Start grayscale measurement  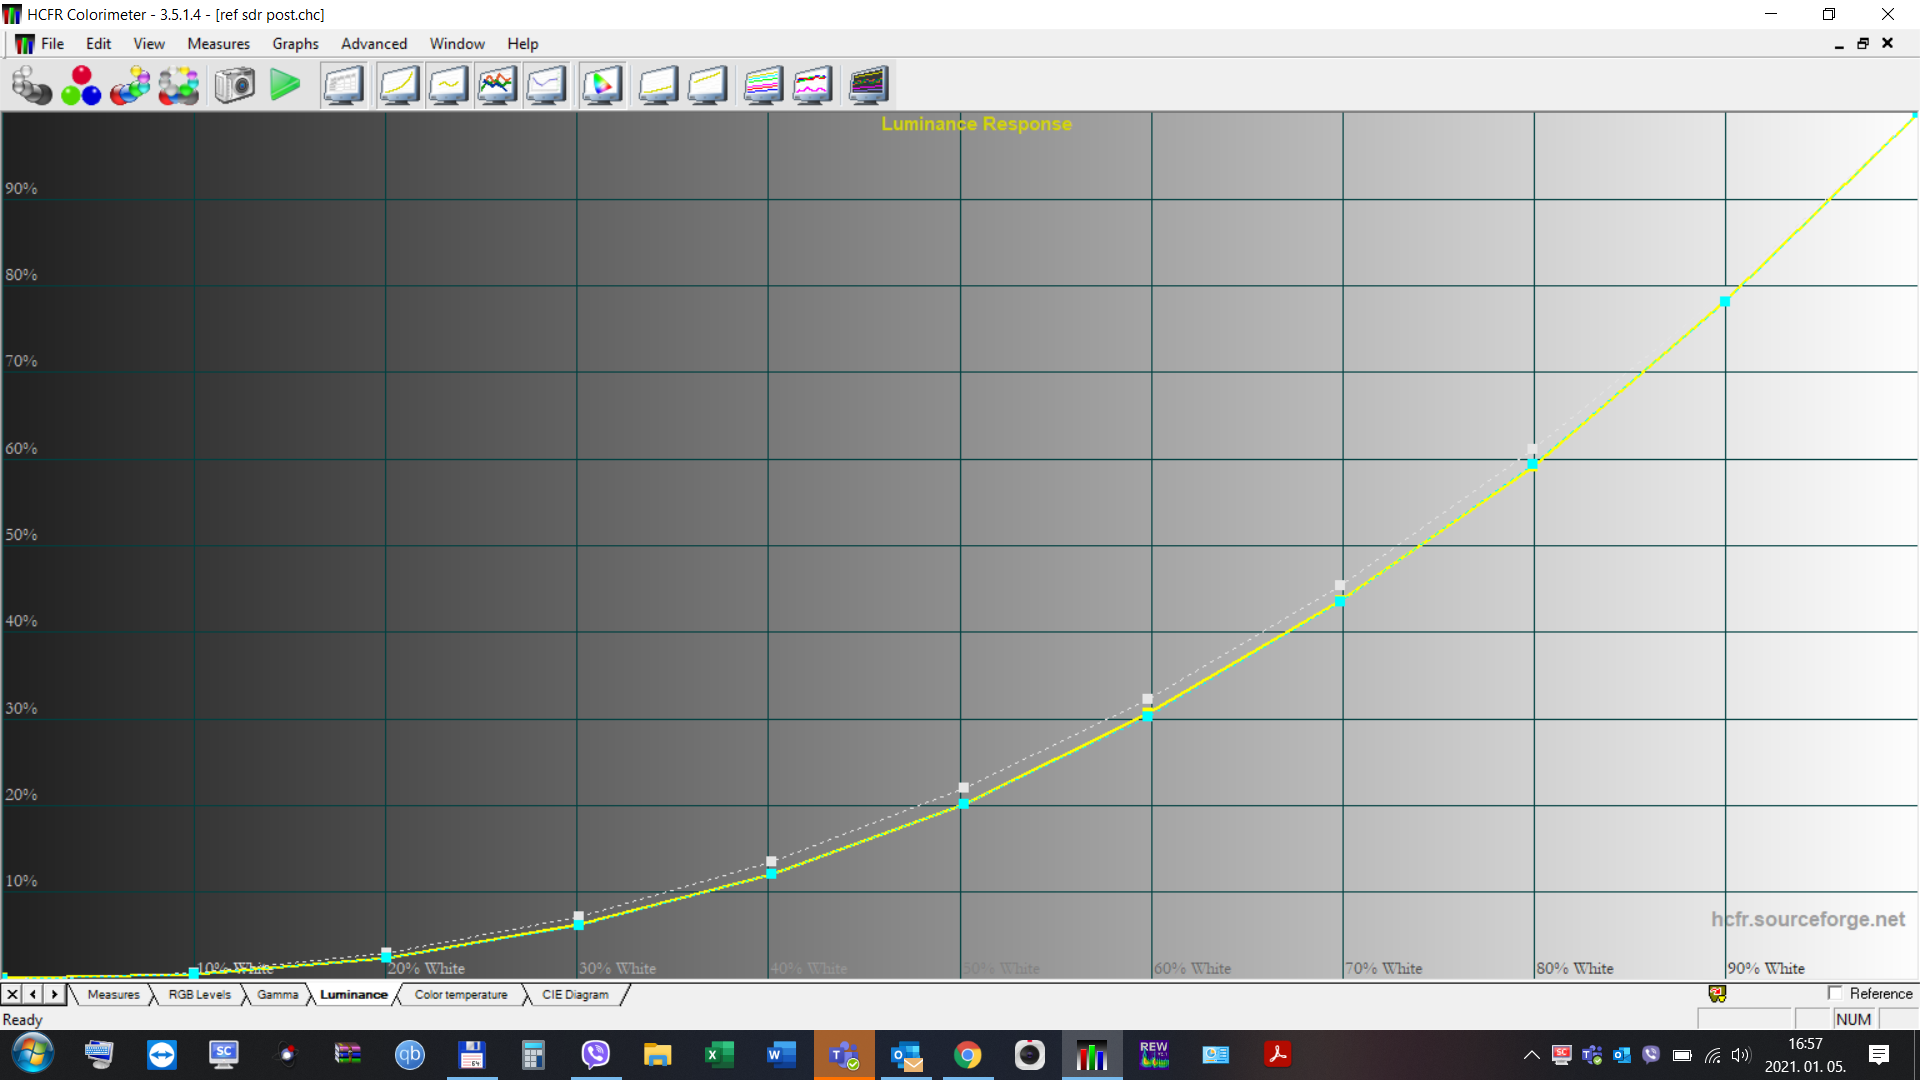pos(32,85)
